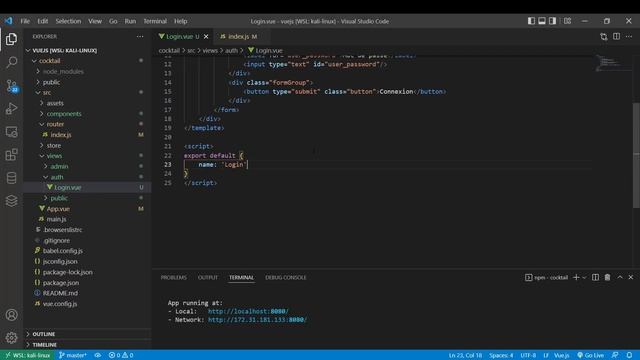Close the terminal panel

tap(631, 277)
